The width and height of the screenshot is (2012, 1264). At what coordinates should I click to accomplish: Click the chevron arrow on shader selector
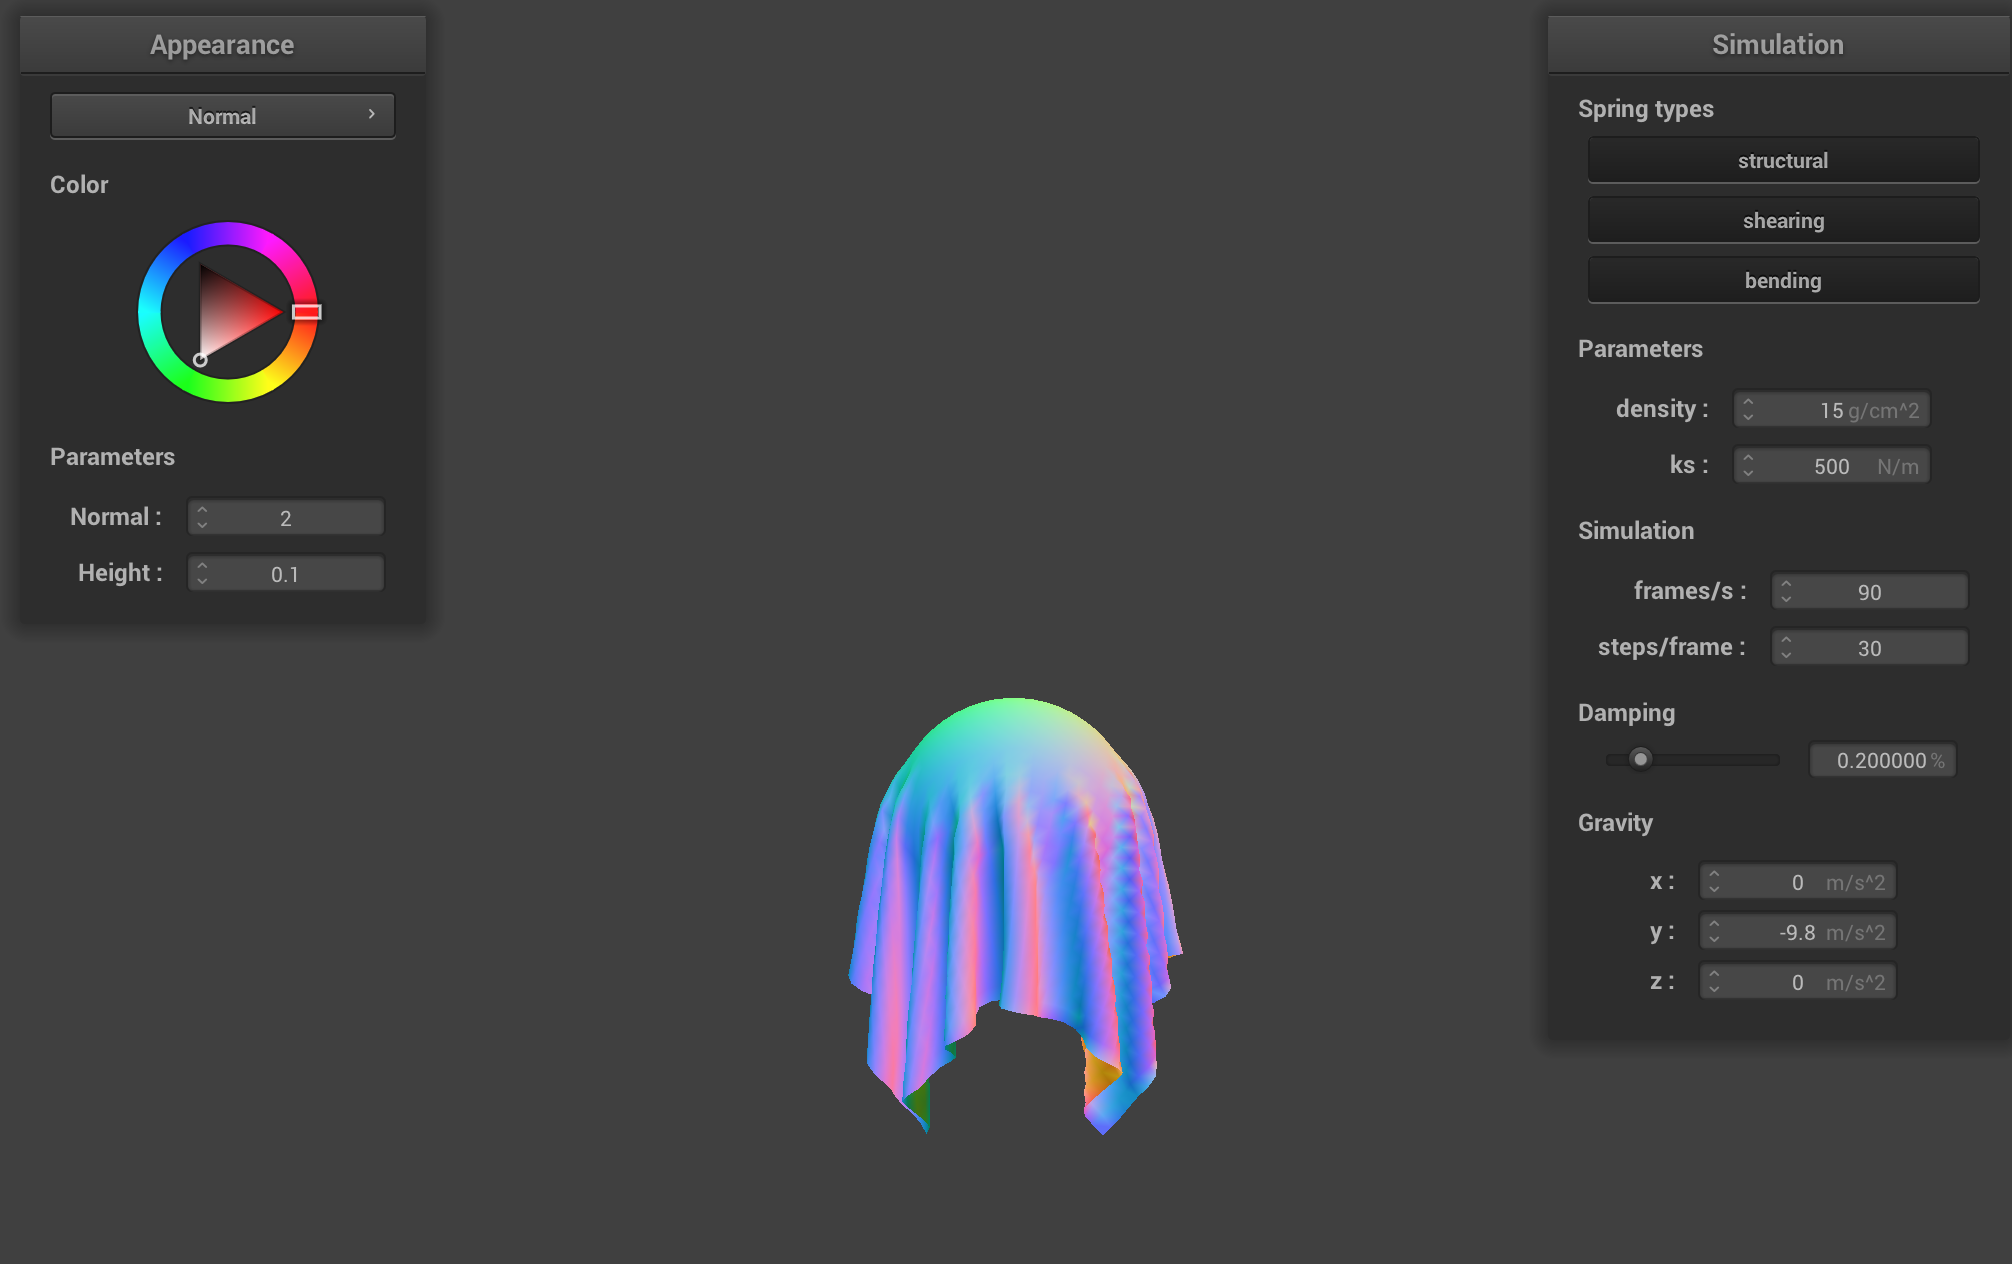tap(372, 114)
